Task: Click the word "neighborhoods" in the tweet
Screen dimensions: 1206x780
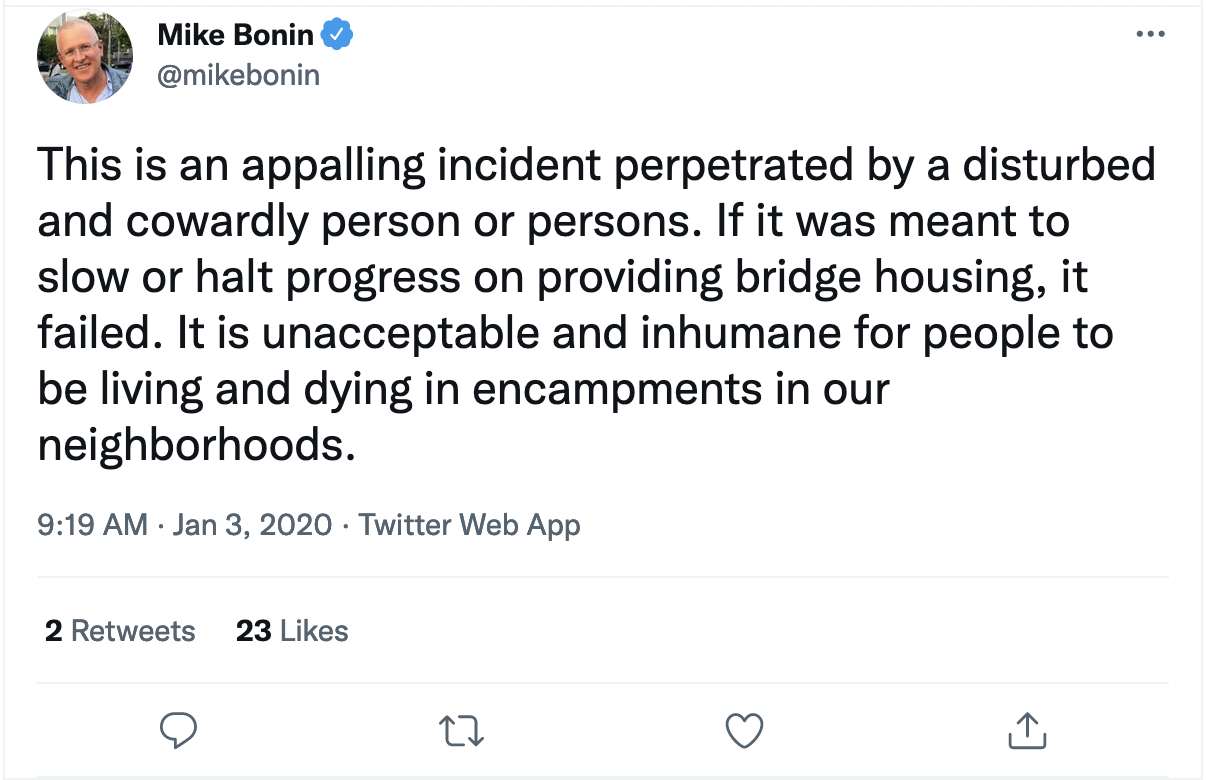Action: [x=195, y=445]
